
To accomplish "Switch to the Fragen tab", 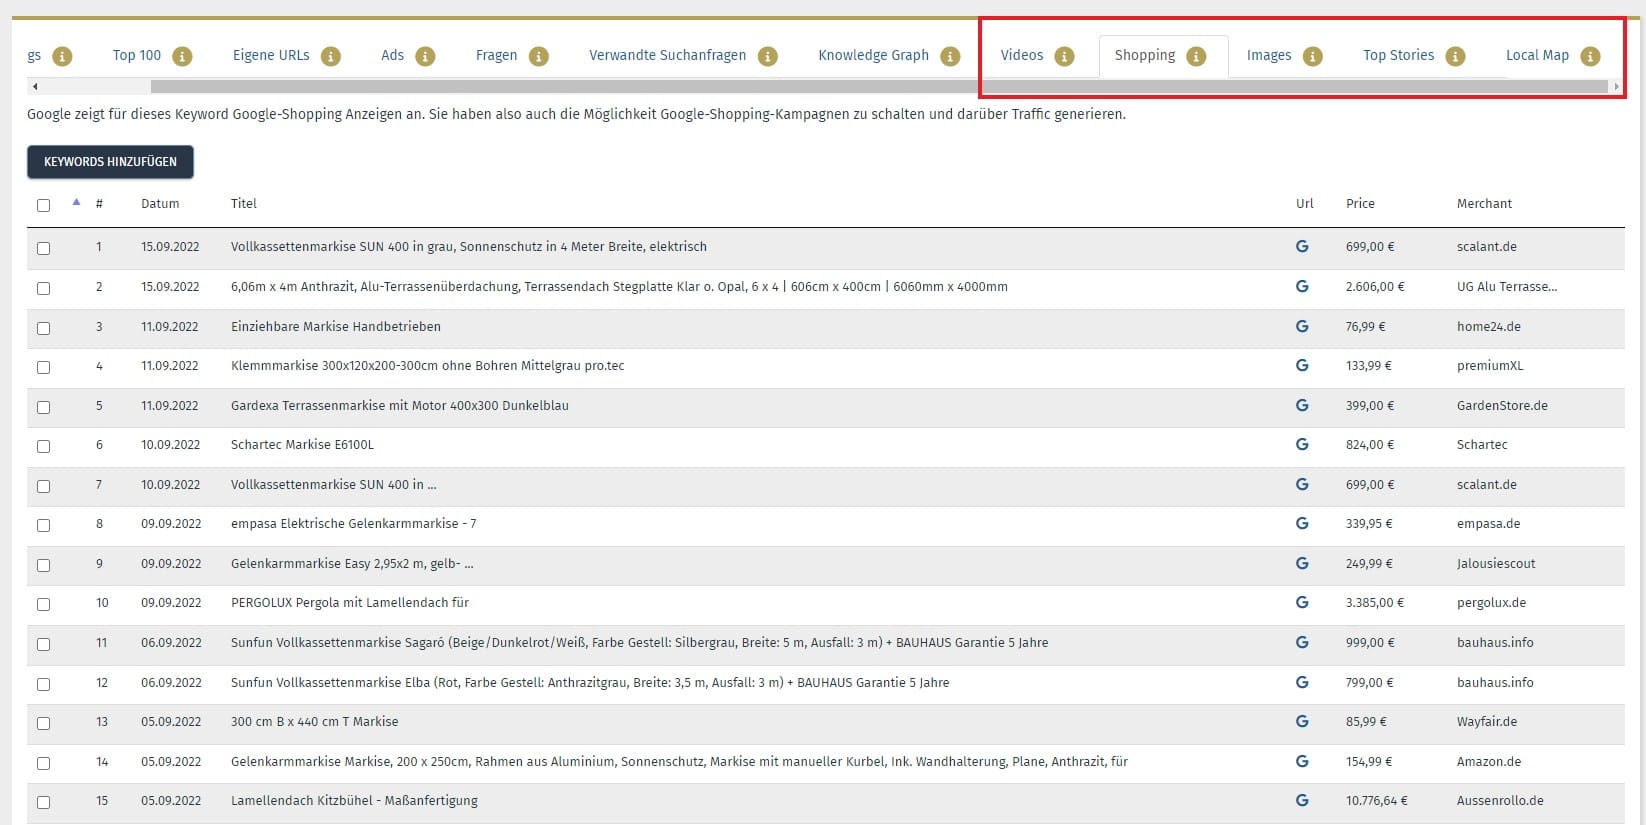I will coord(496,55).
